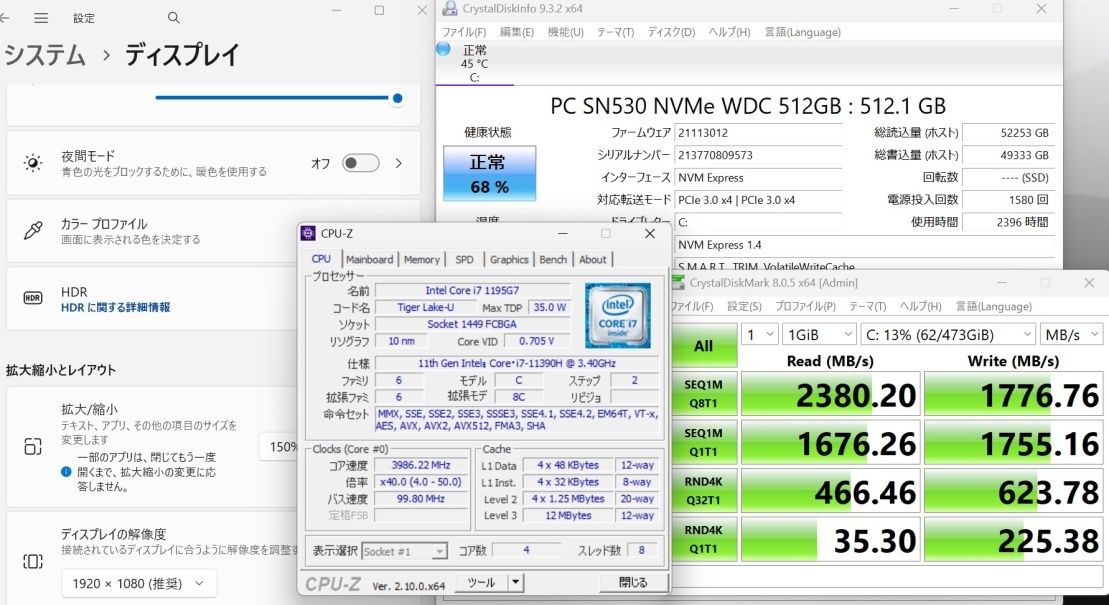Switch to the Mainboard tab in CPU-Z
The height and width of the screenshot is (605, 1109).
(369, 260)
